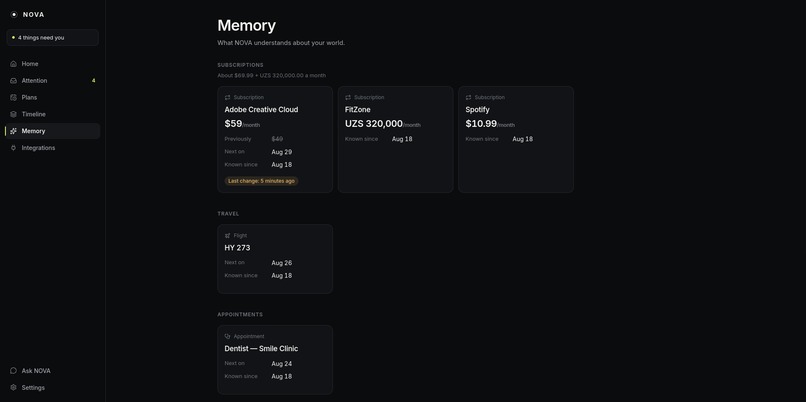
Task: Click the 'Last change: 5 minutes ago' badge
Action: tap(261, 181)
